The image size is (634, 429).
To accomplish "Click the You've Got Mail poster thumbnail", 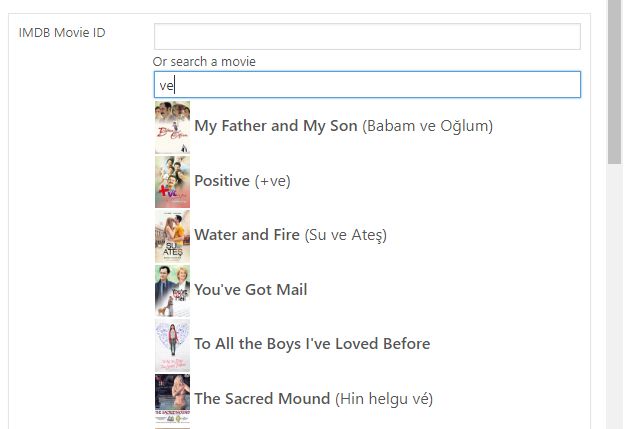I will click(172, 290).
